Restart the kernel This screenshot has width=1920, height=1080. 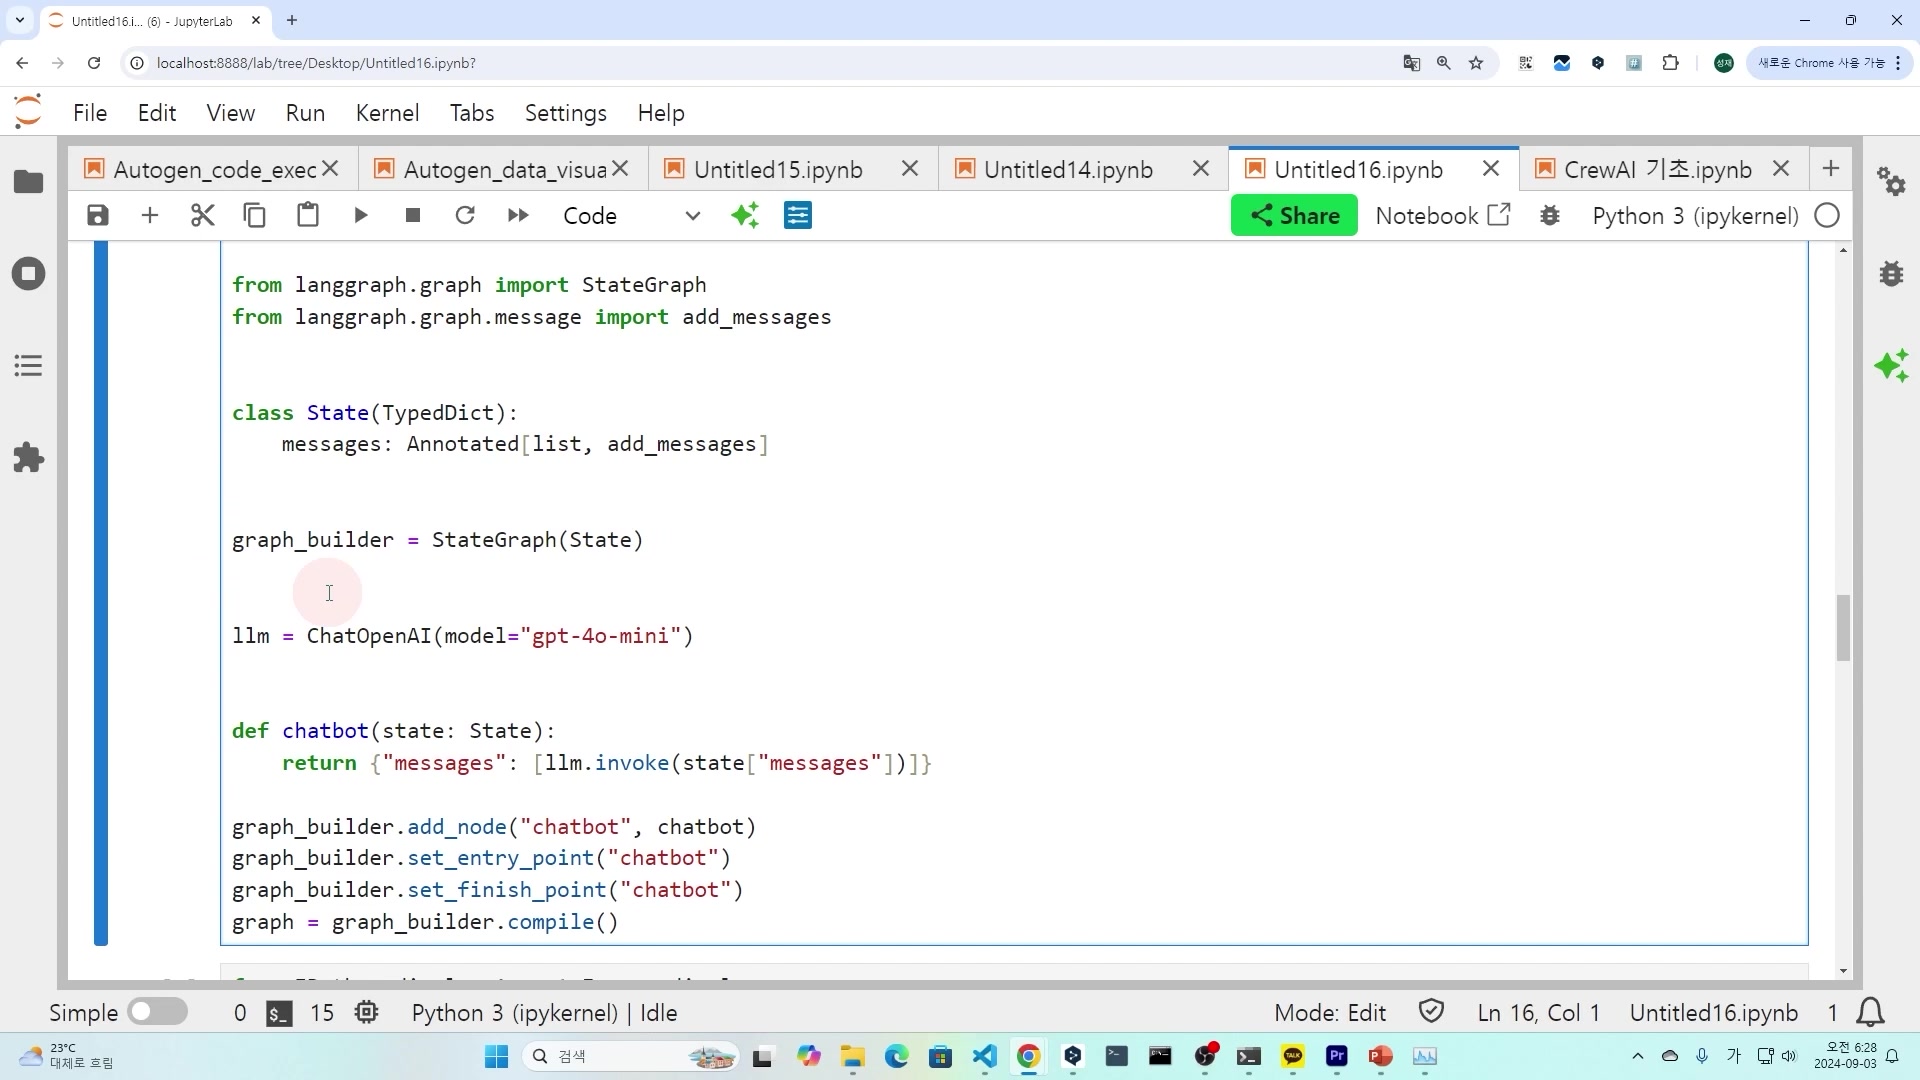coord(465,216)
